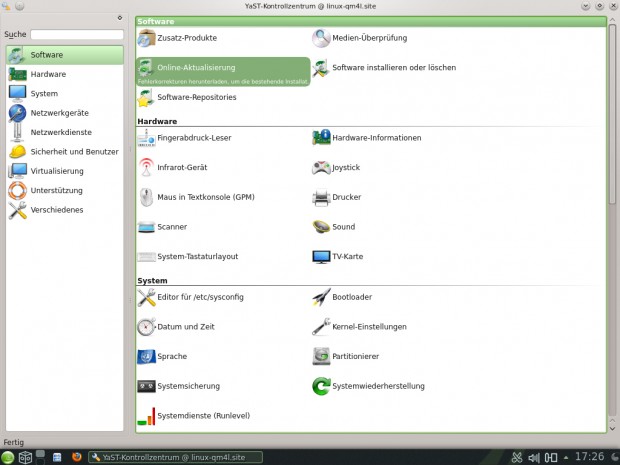The image size is (620, 465).
Task: Select Hardware category in sidebar
Action: click(x=65, y=74)
